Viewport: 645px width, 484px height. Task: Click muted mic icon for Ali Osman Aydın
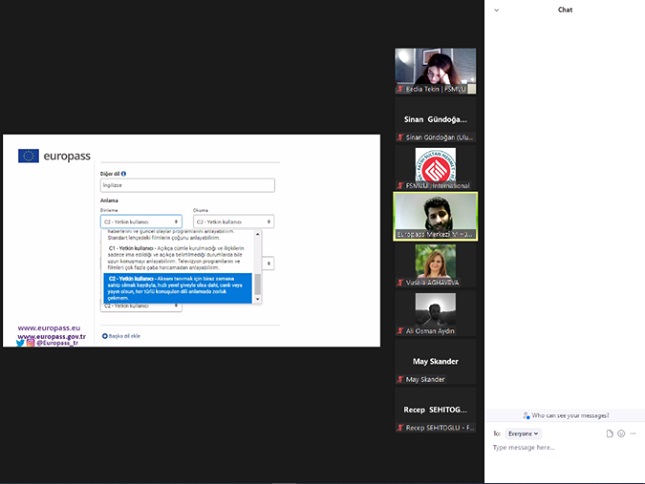[400, 331]
